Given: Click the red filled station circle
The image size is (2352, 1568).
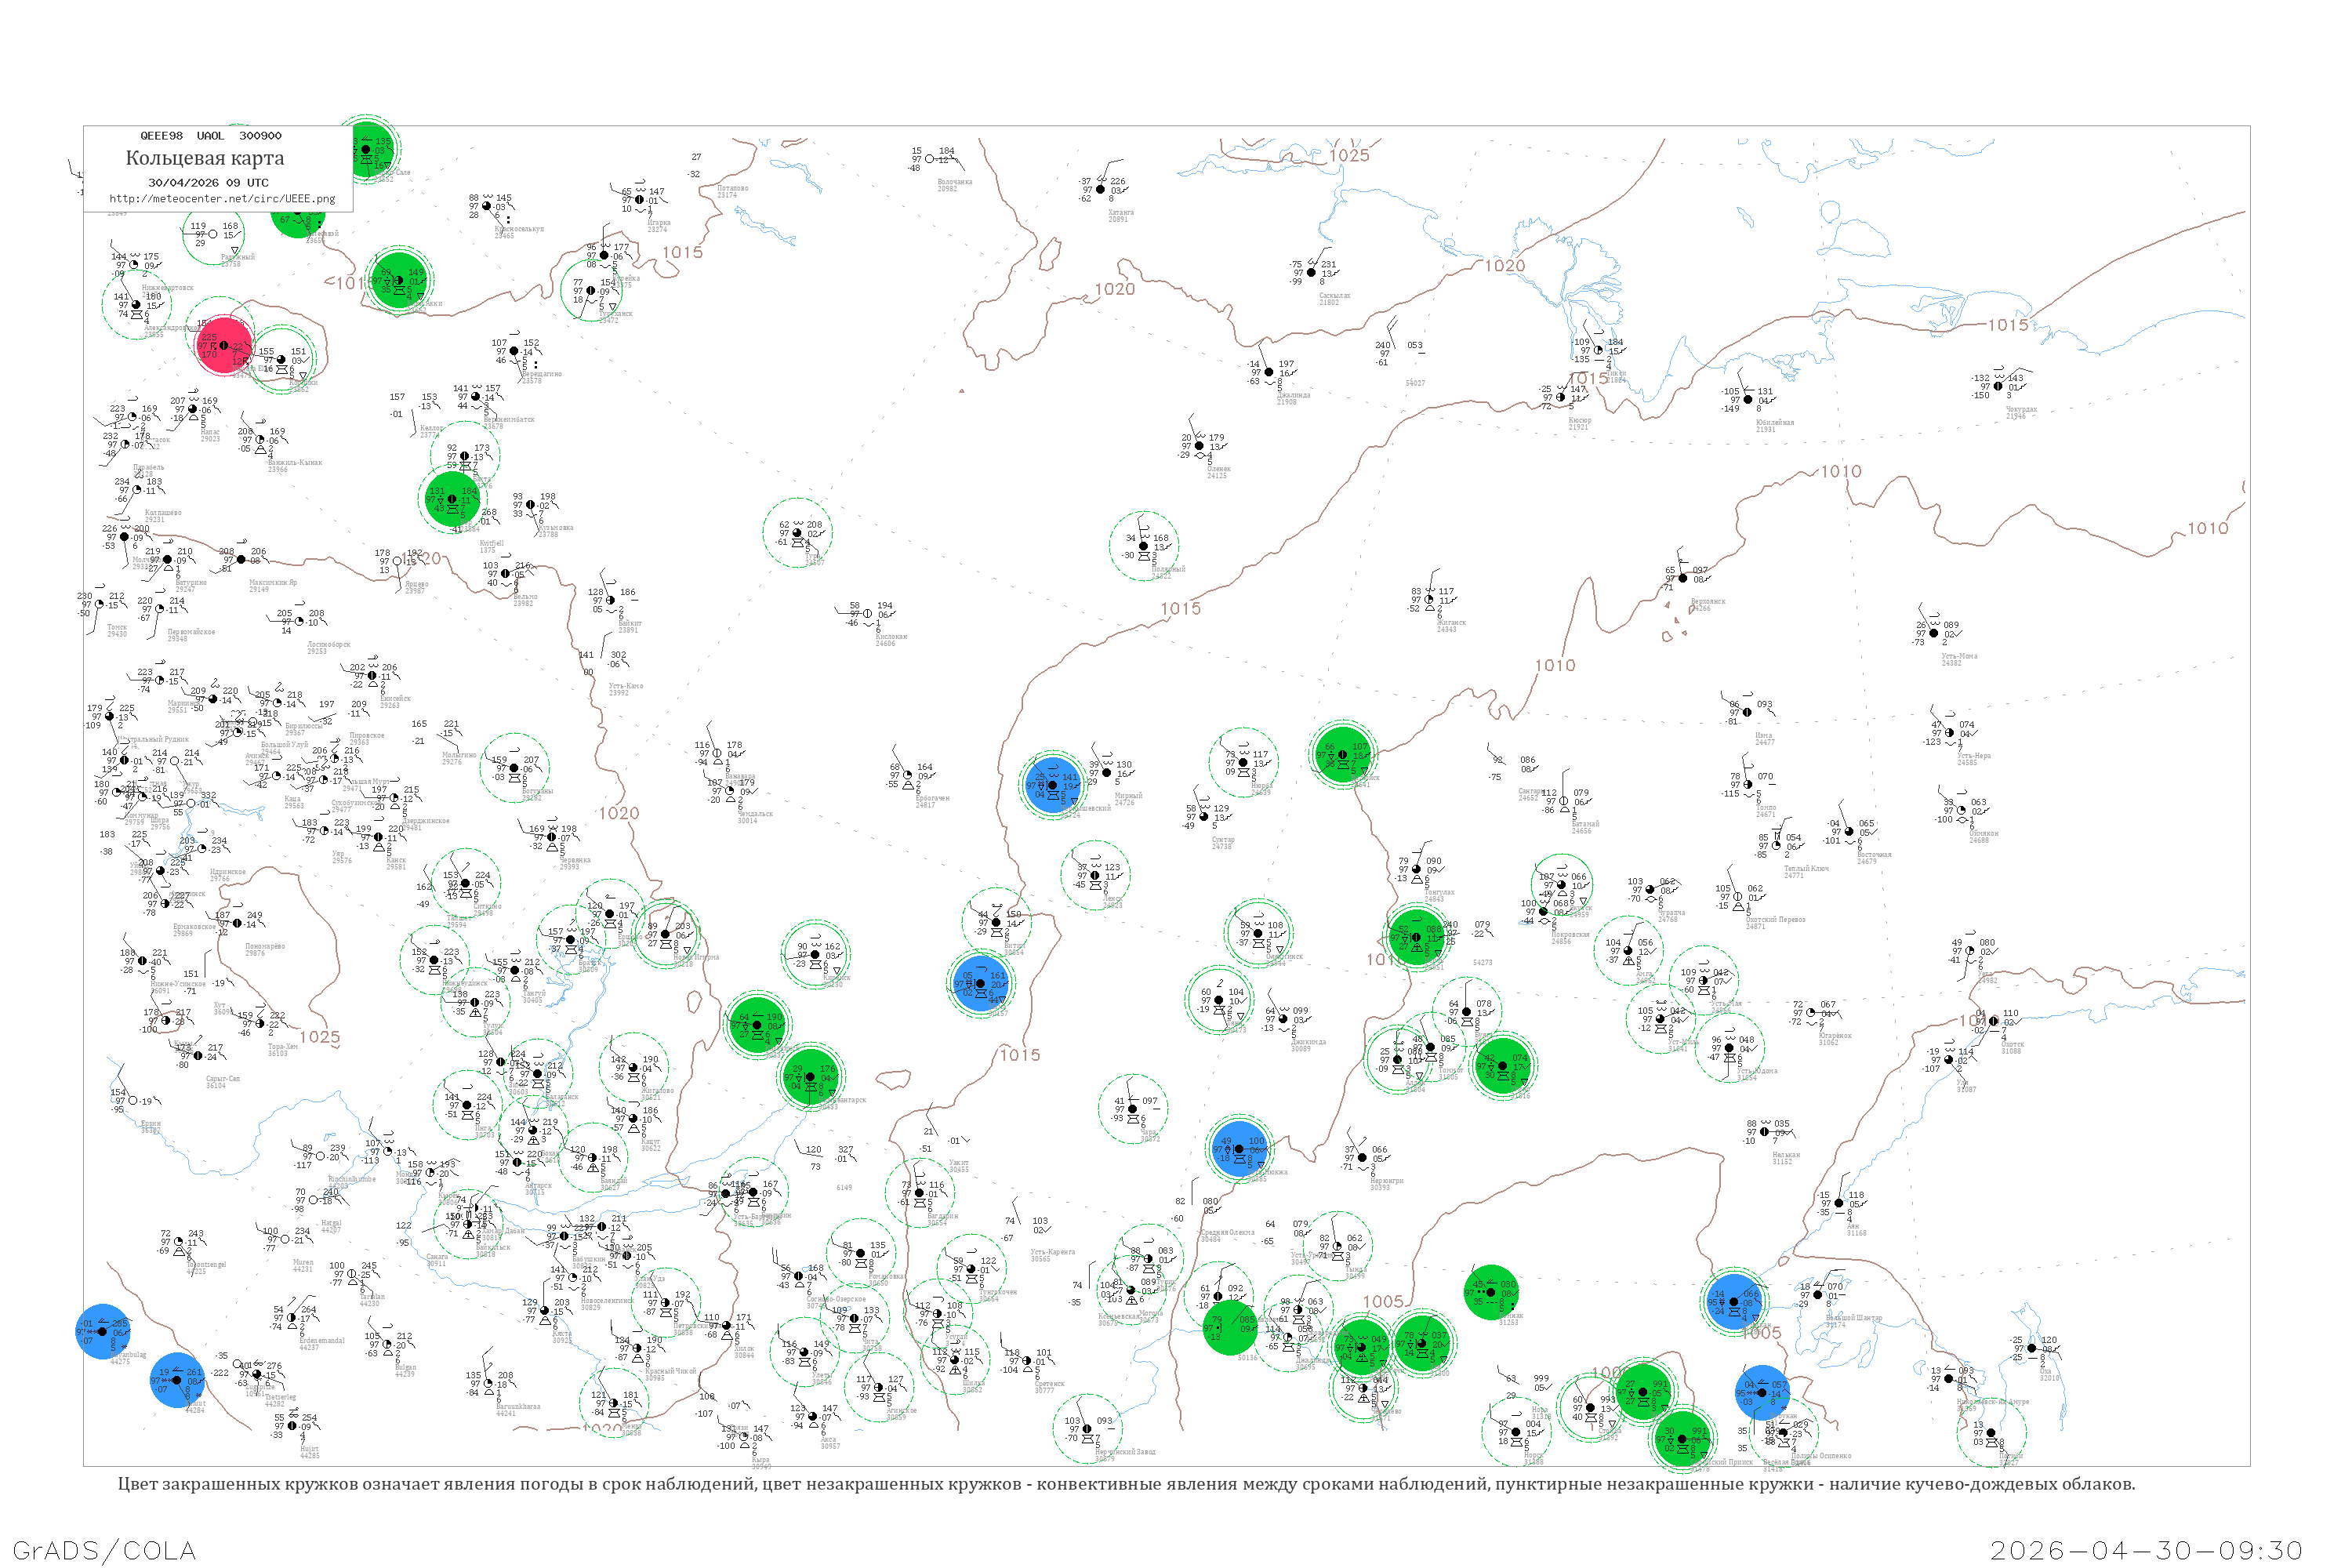Looking at the screenshot, I should pyautogui.click(x=224, y=346).
